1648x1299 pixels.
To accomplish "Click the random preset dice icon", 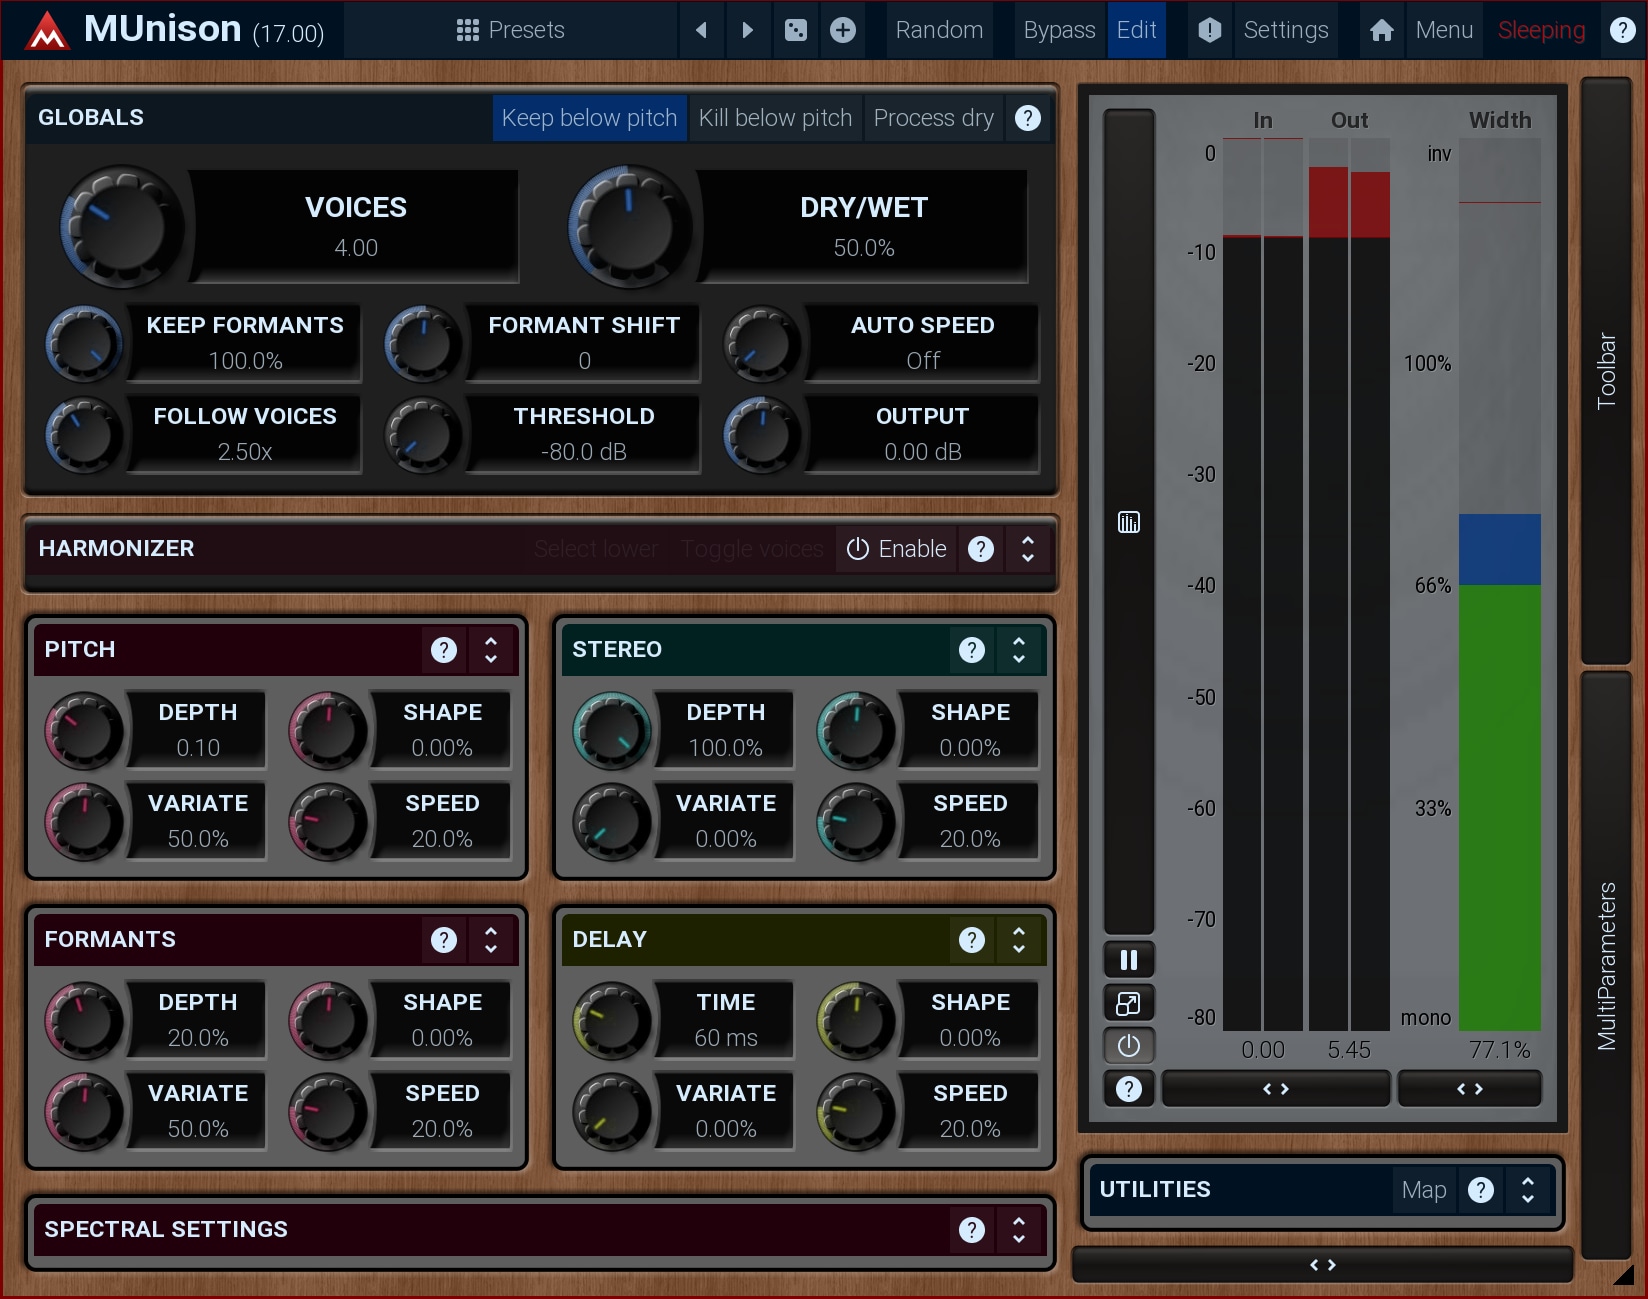I will 796,30.
